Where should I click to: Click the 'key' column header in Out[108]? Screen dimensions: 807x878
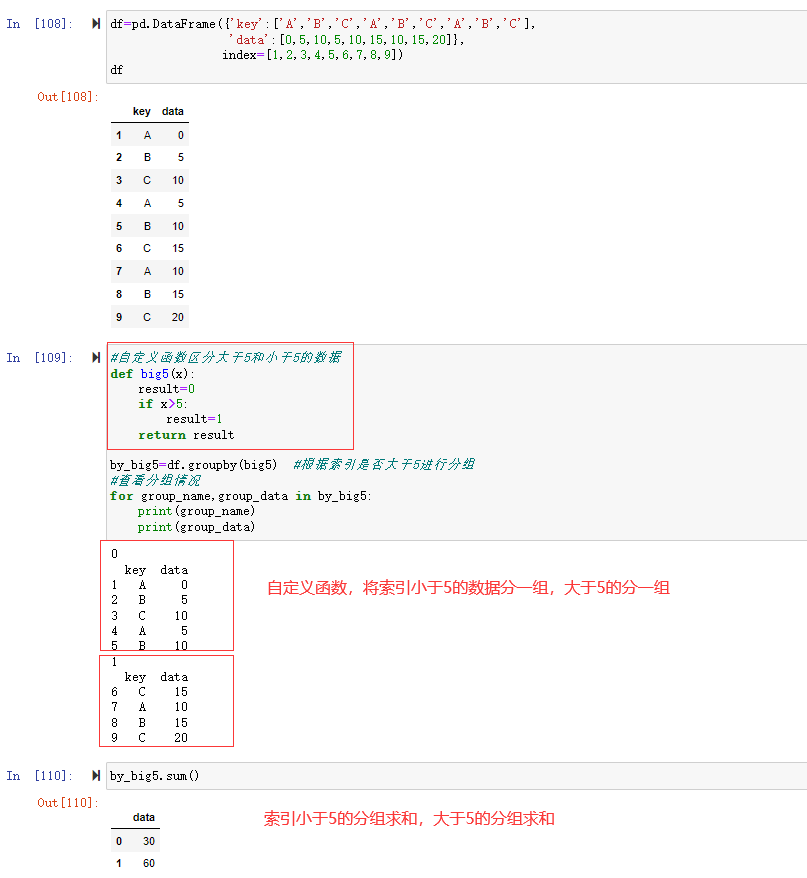point(142,111)
